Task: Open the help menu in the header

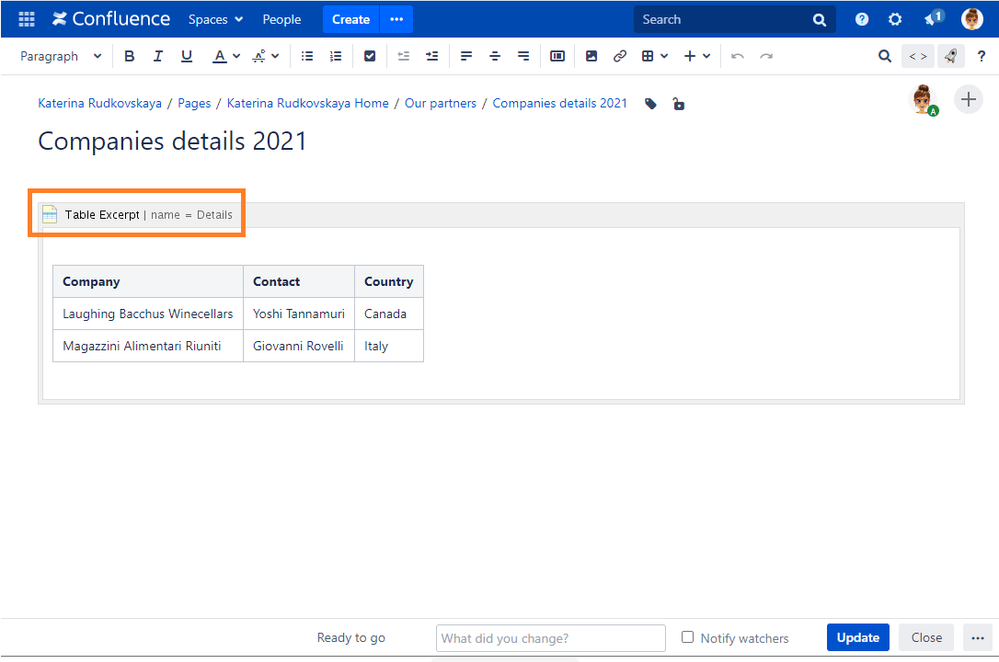Action: pos(861,19)
